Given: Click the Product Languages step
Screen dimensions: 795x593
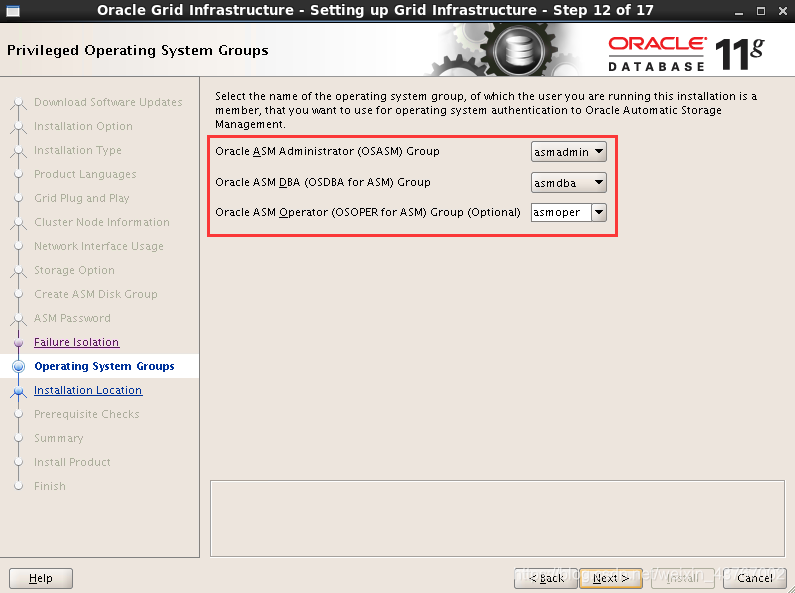Looking at the screenshot, I should point(85,174).
